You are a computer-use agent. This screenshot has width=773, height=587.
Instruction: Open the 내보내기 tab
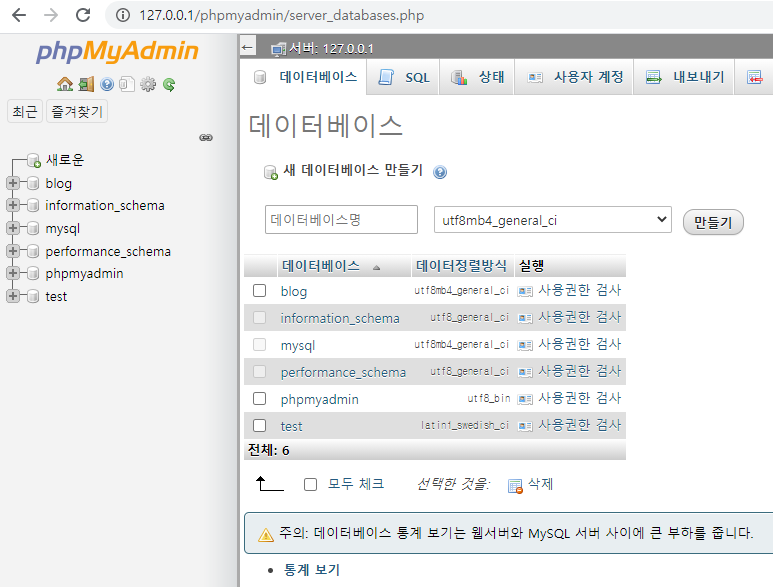coord(684,77)
